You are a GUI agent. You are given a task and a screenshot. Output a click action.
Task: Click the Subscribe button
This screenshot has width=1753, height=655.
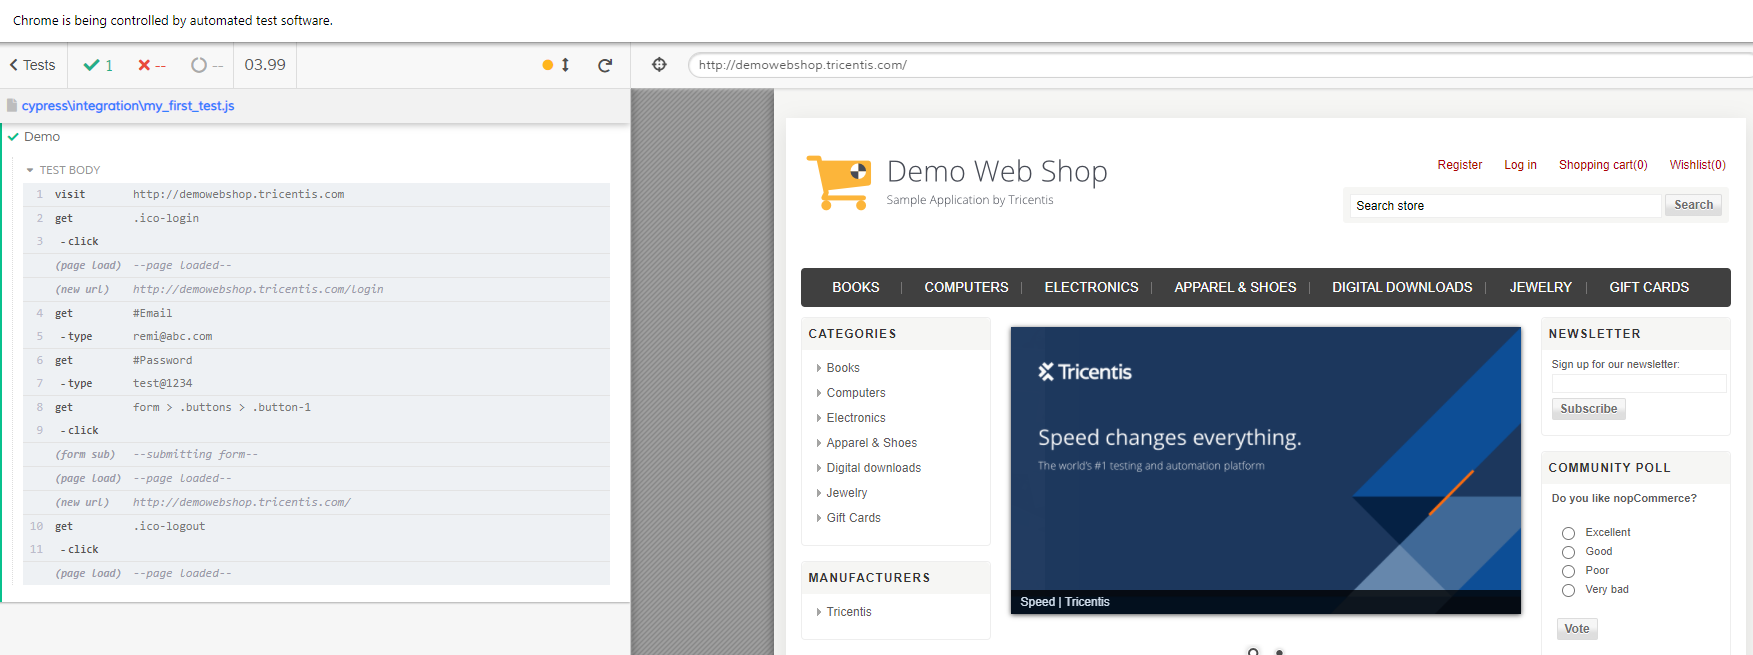click(x=1589, y=409)
